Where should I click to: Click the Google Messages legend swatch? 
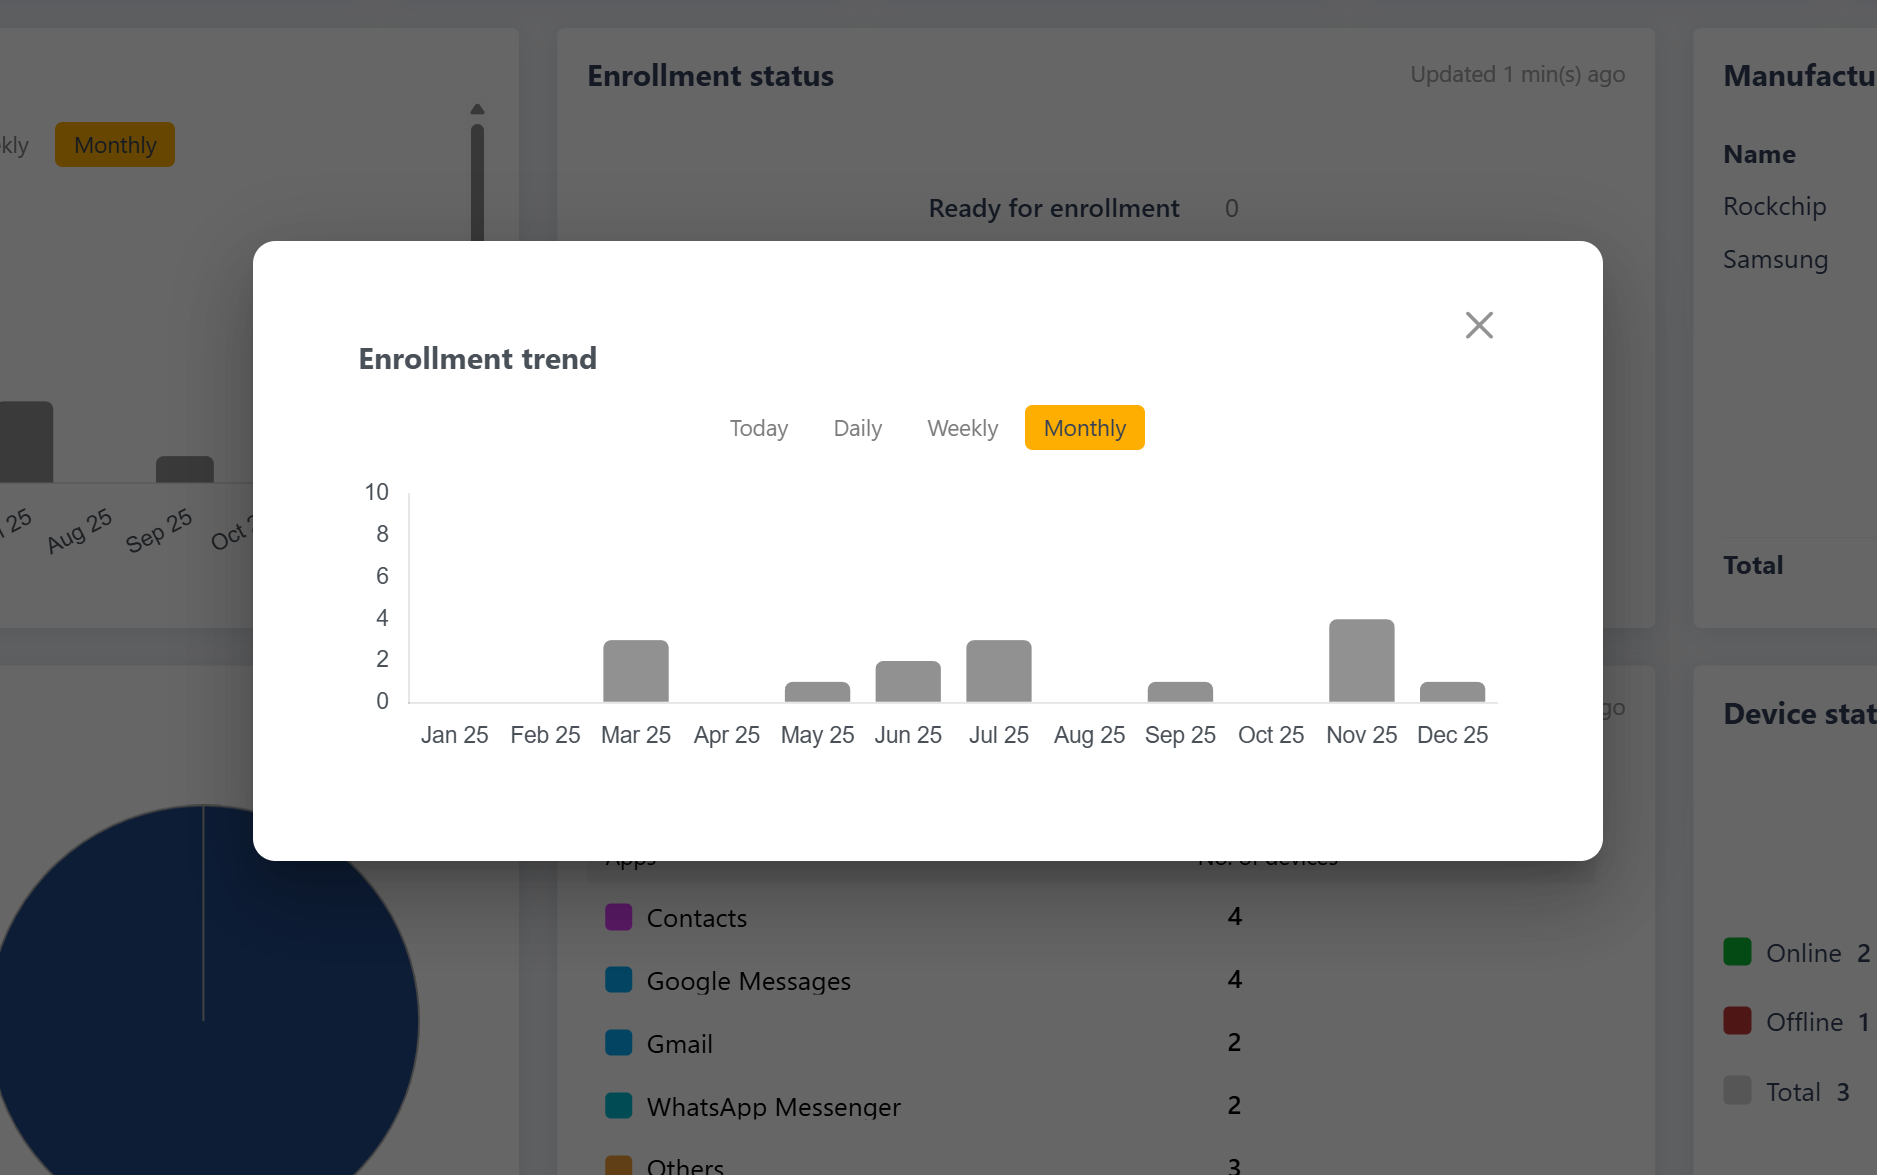(x=619, y=980)
